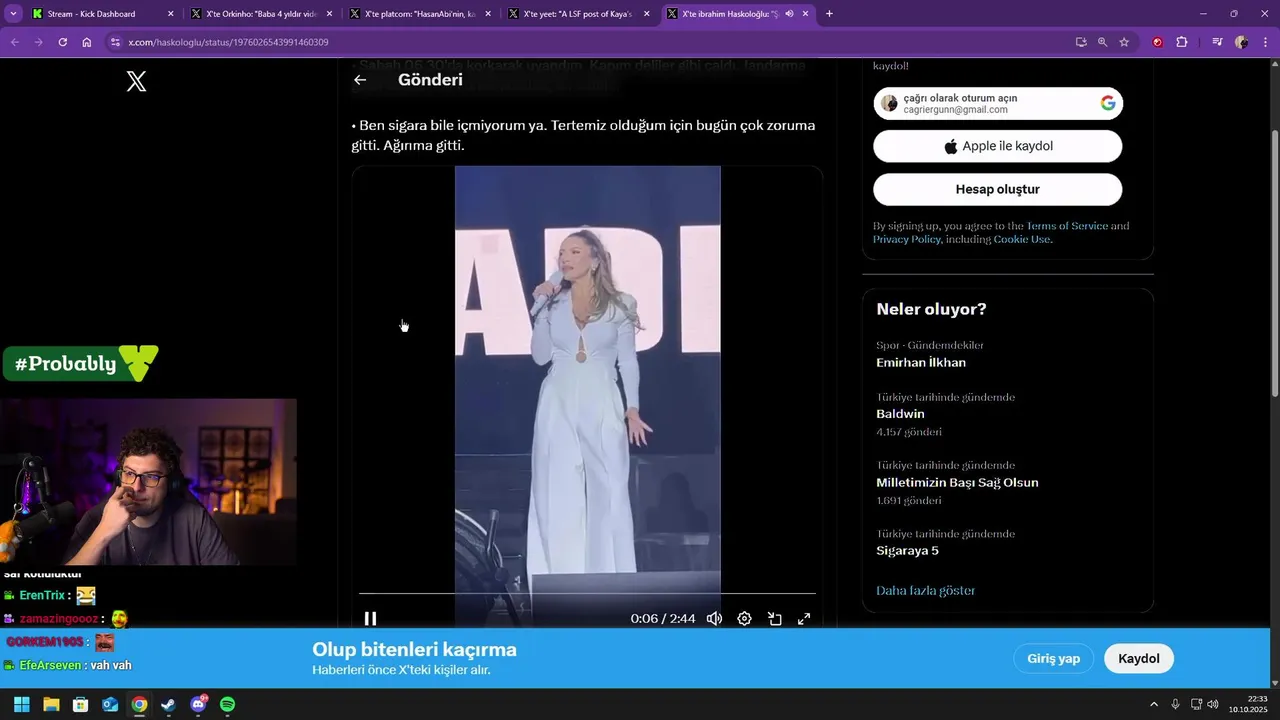1280x720 pixels.
Task: Open the Privacy Policy link
Action: coord(907,239)
